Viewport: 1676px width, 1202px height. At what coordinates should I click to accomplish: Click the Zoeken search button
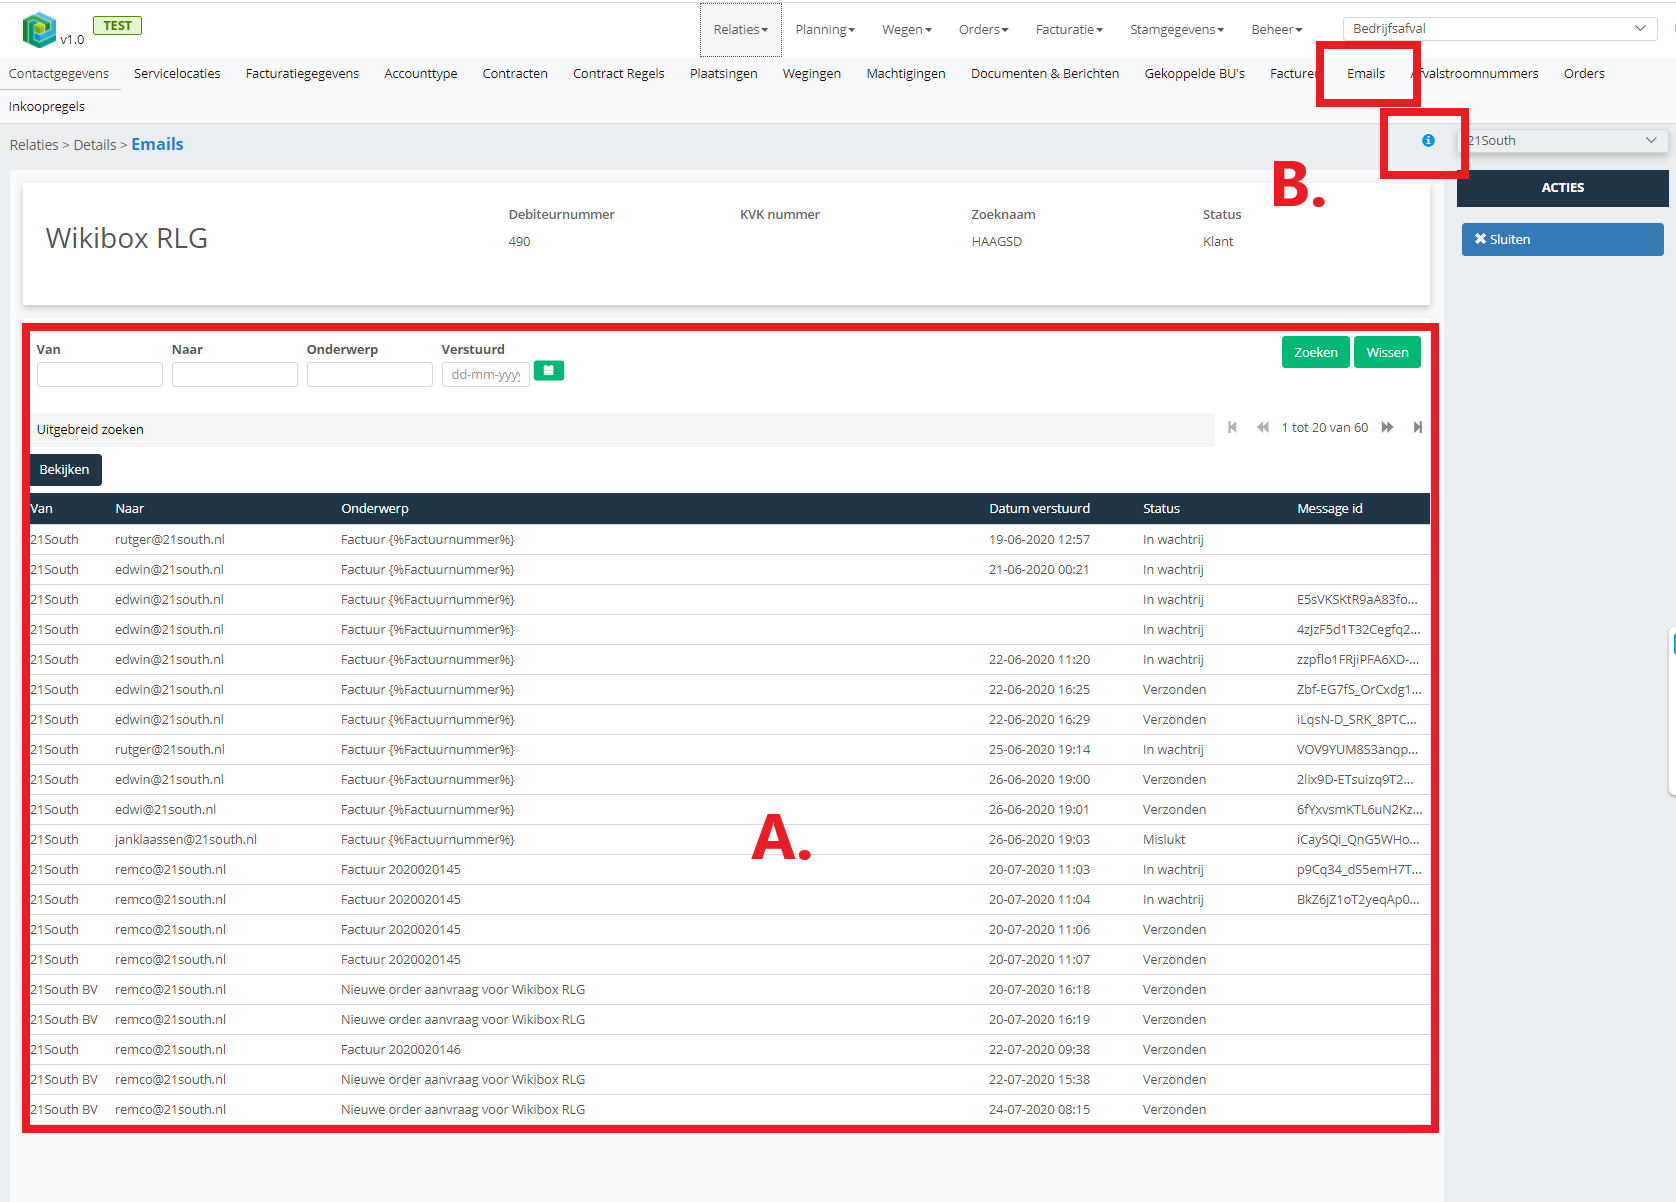tap(1316, 352)
